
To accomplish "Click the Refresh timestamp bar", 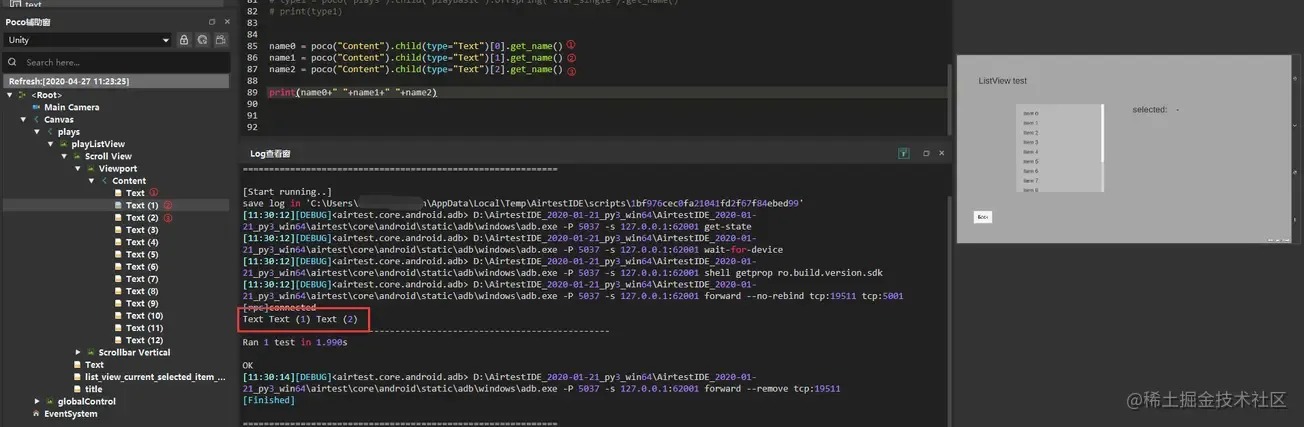I will coord(116,81).
